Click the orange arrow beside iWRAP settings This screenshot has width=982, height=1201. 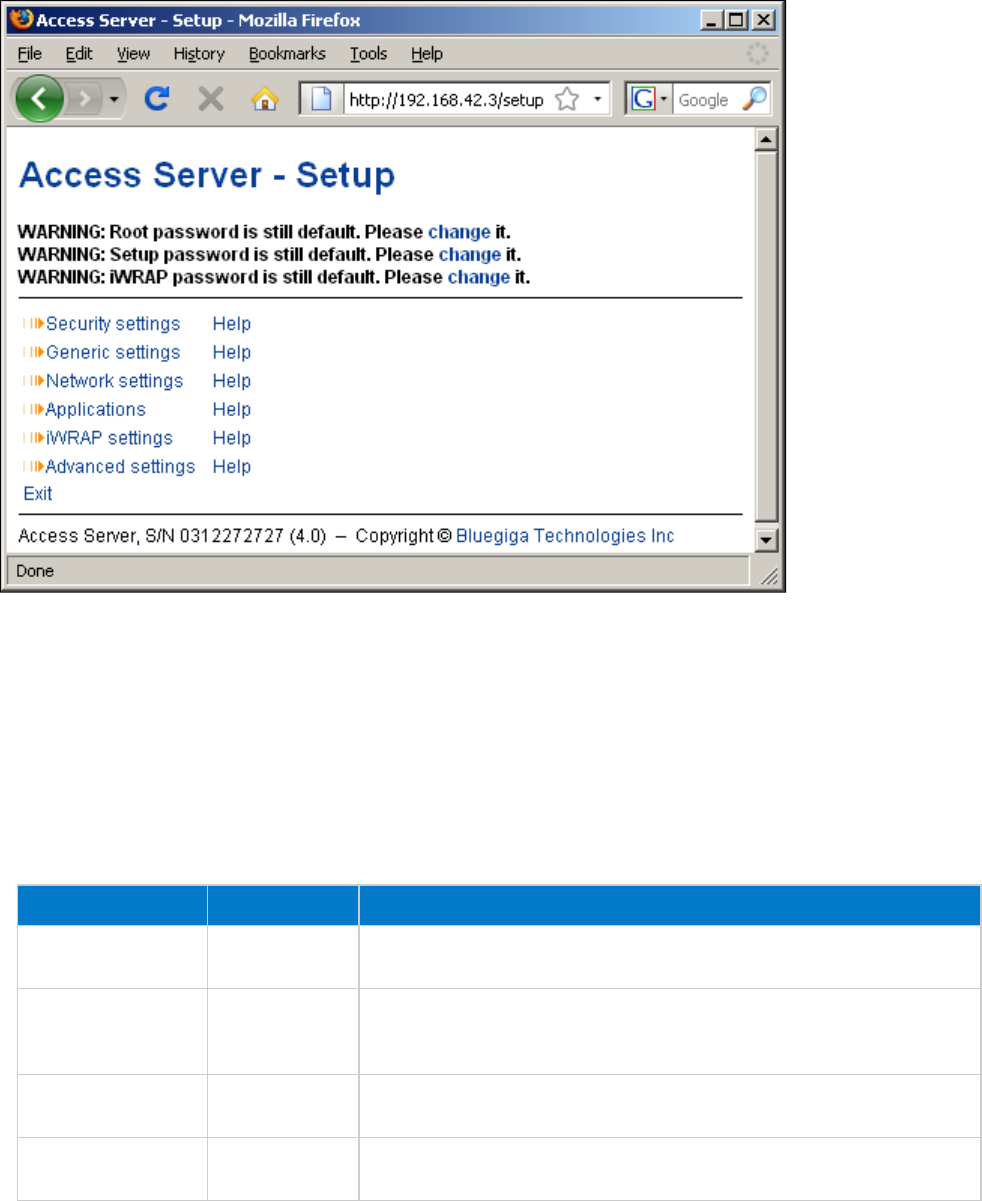[34, 438]
